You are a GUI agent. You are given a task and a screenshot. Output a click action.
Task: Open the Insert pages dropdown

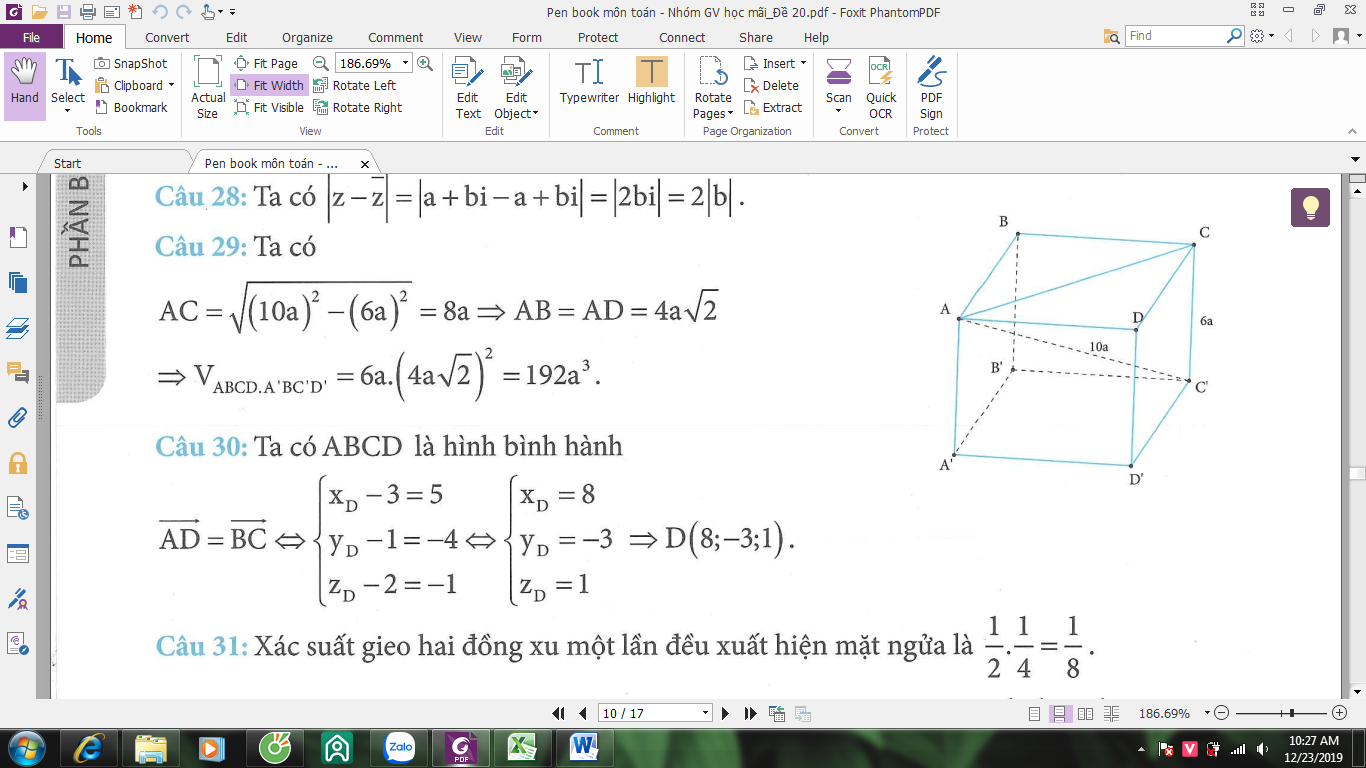click(x=775, y=64)
